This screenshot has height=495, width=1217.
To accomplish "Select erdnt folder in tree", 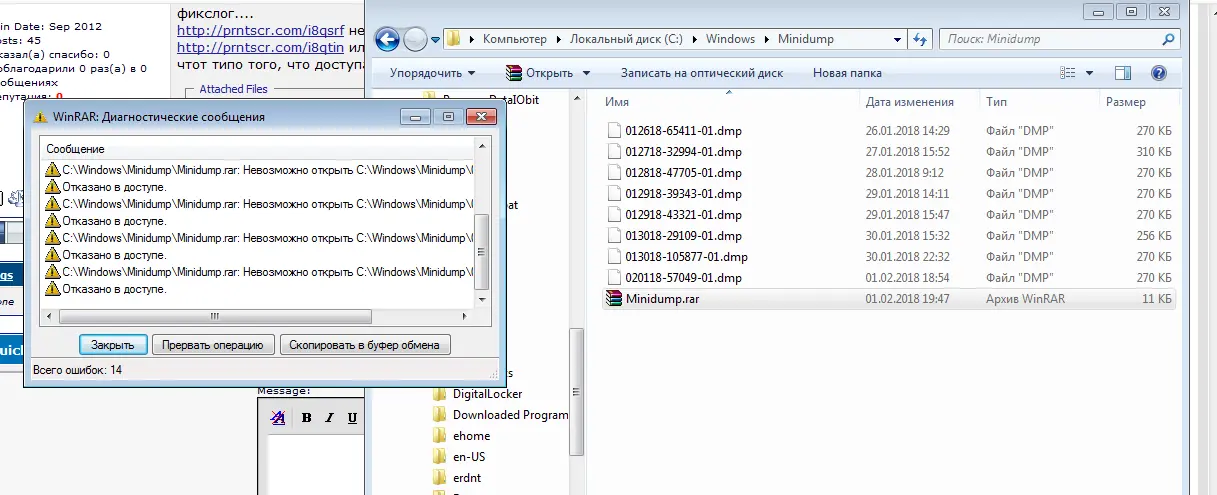I will coord(468,478).
